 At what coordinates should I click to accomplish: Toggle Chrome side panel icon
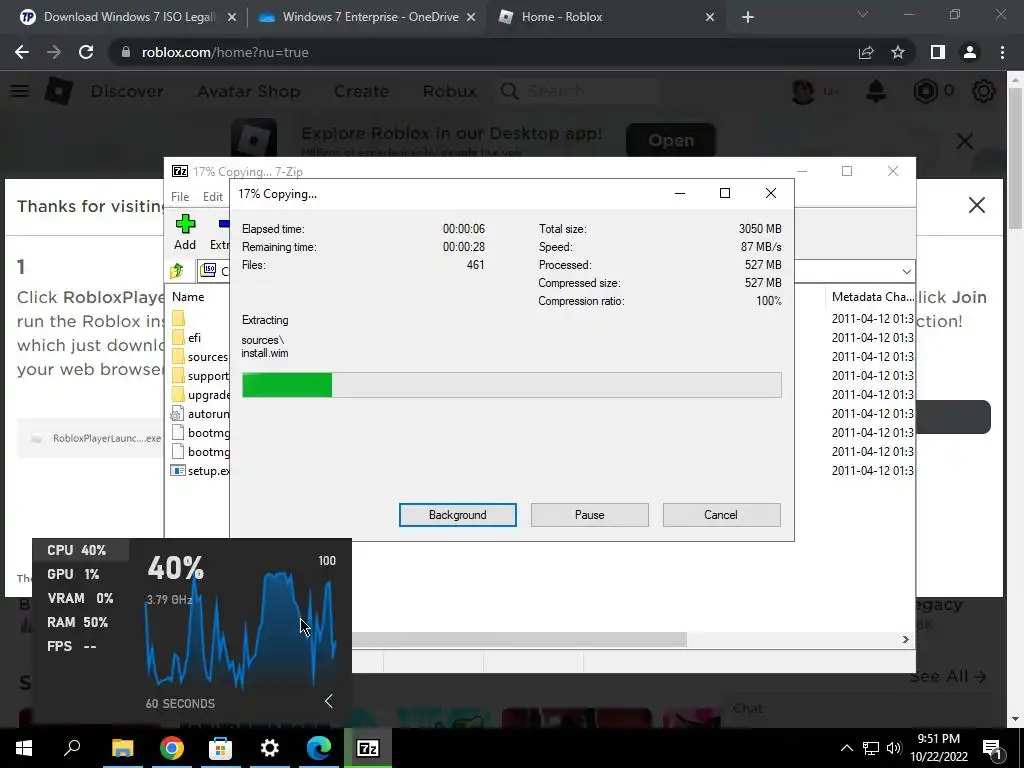point(938,52)
